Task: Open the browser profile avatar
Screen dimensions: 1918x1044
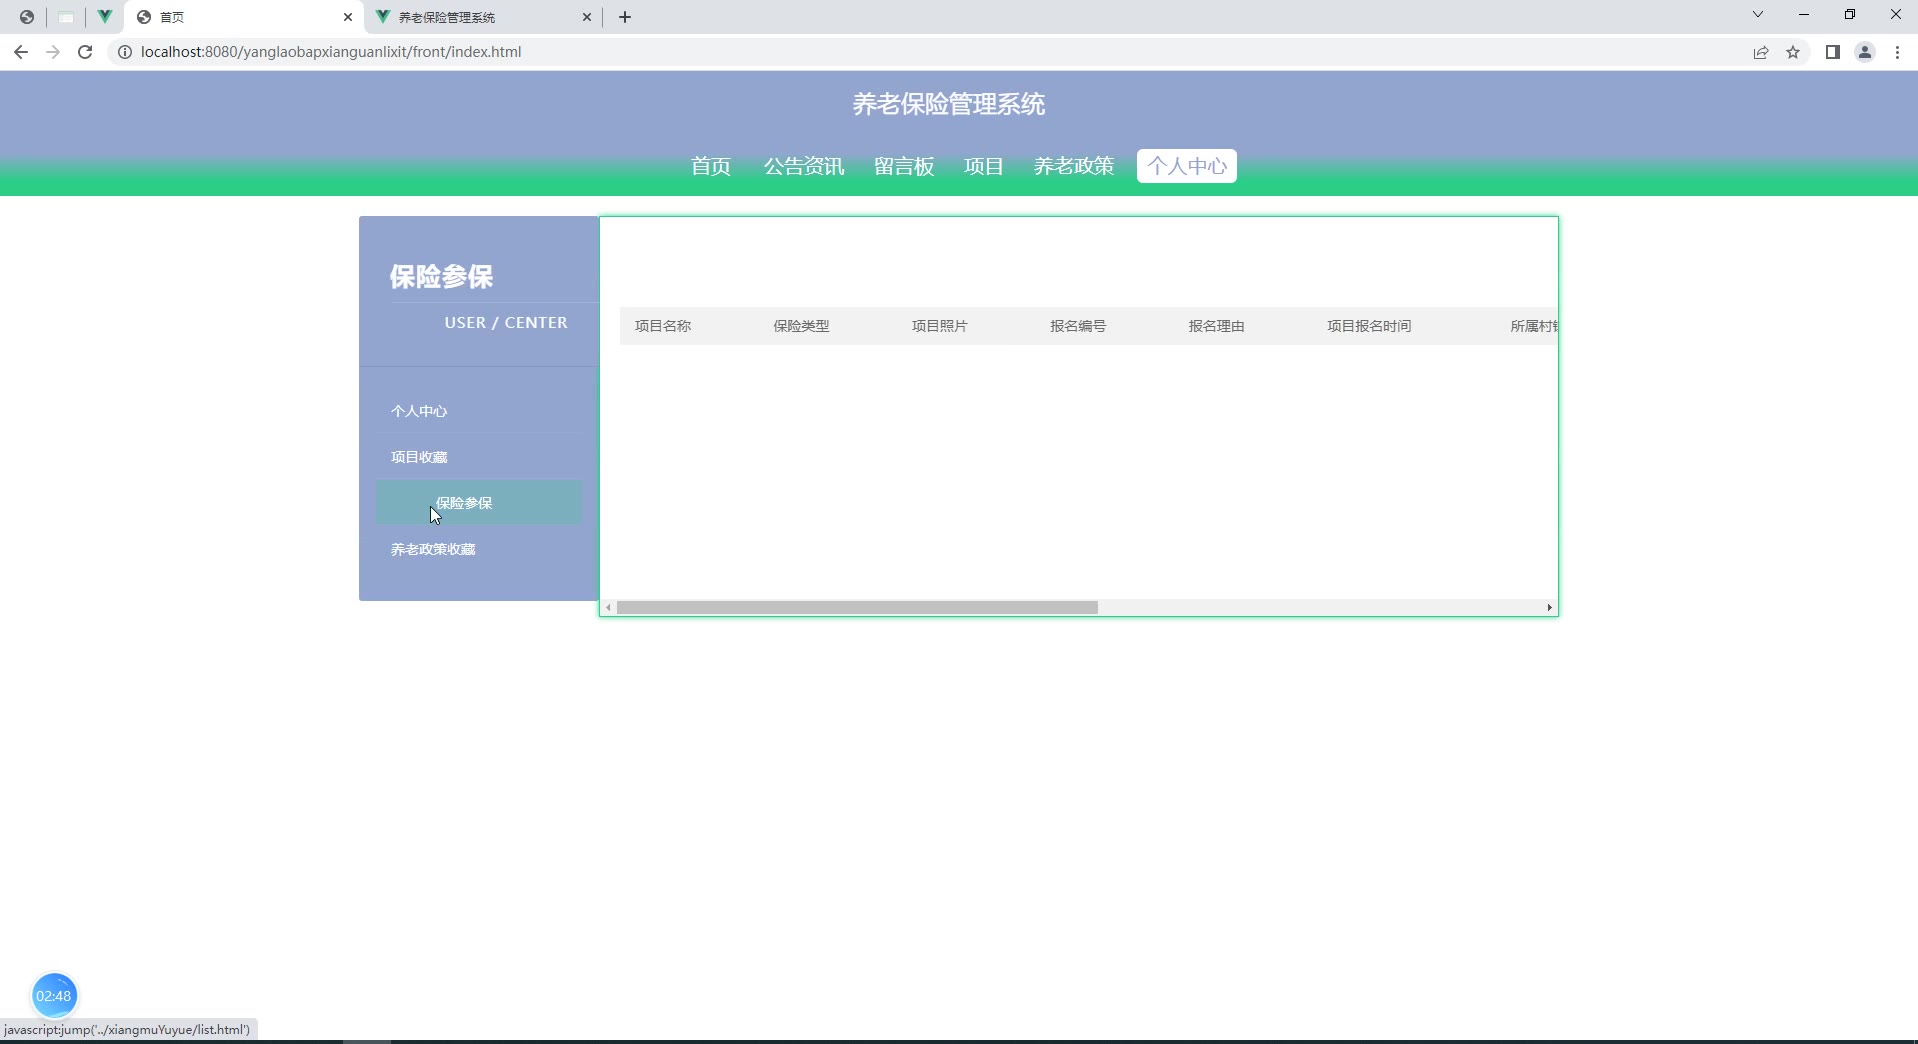Action: [x=1865, y=52]
